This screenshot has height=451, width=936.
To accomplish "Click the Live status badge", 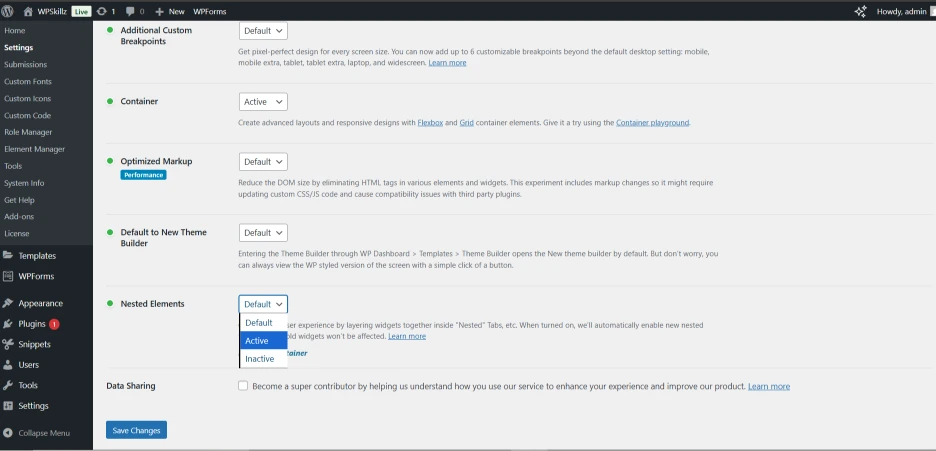I will (x=81, y=11).
